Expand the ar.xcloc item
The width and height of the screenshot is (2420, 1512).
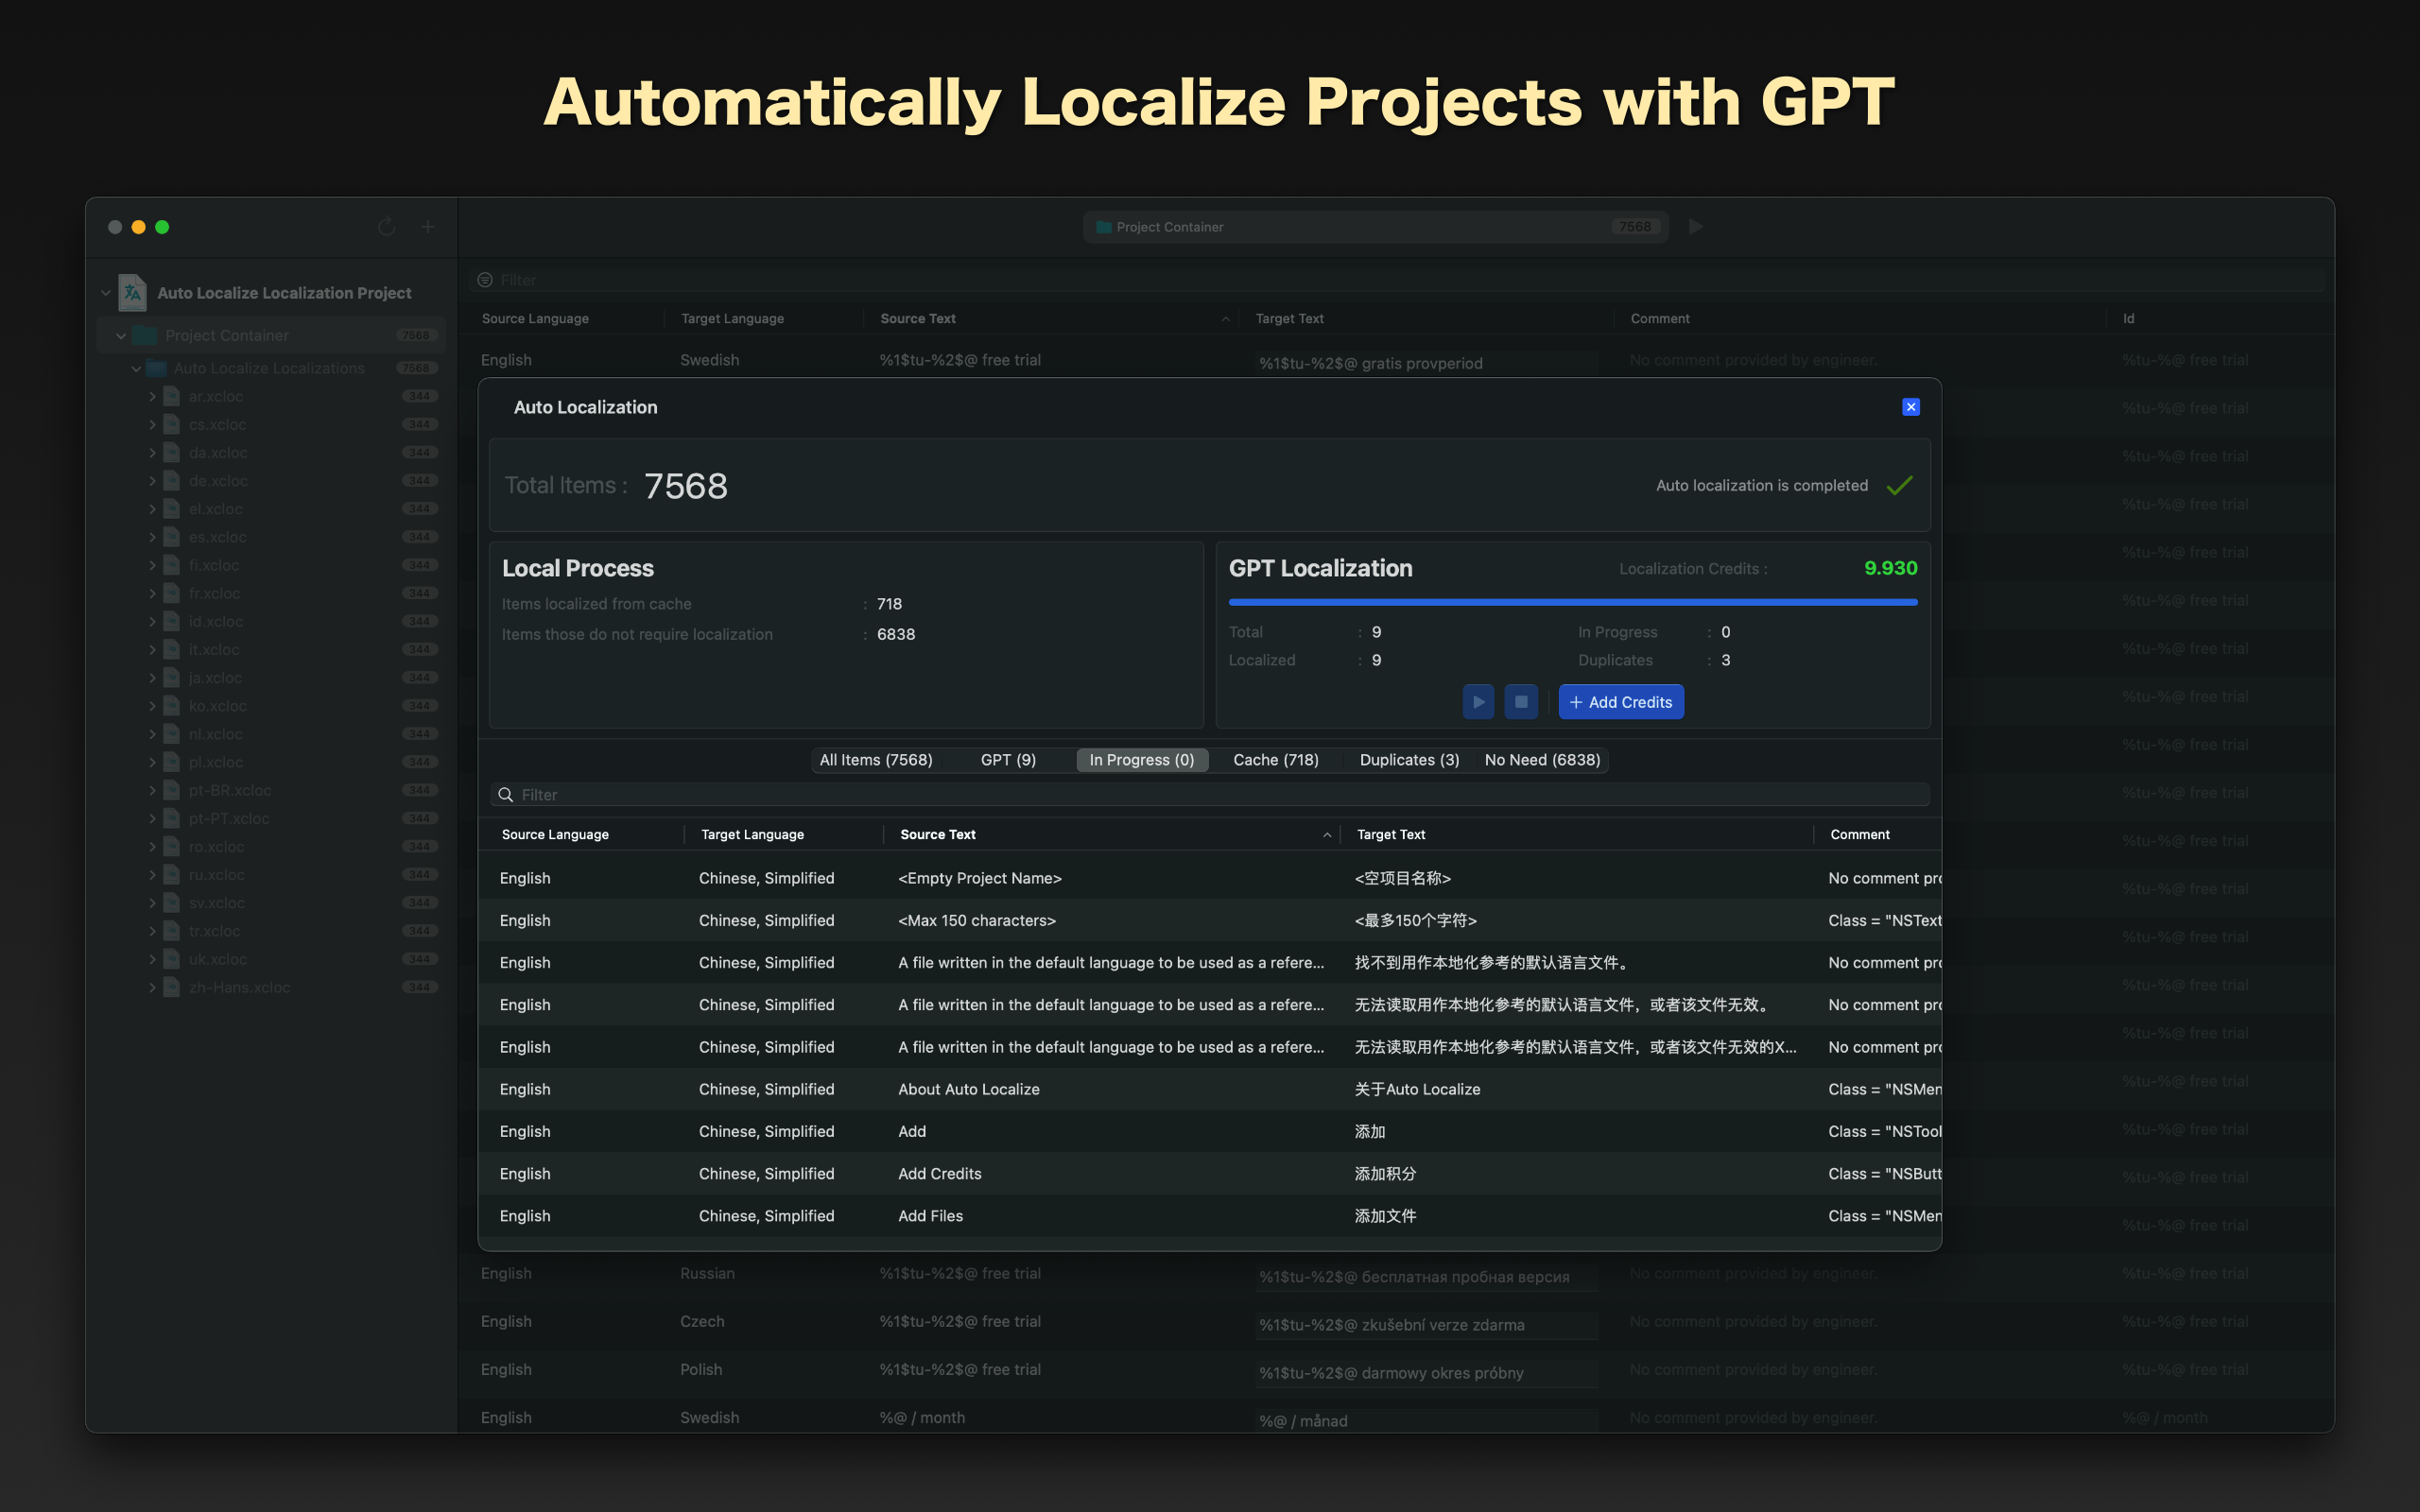pyautogui.click(x=152, y=397)
